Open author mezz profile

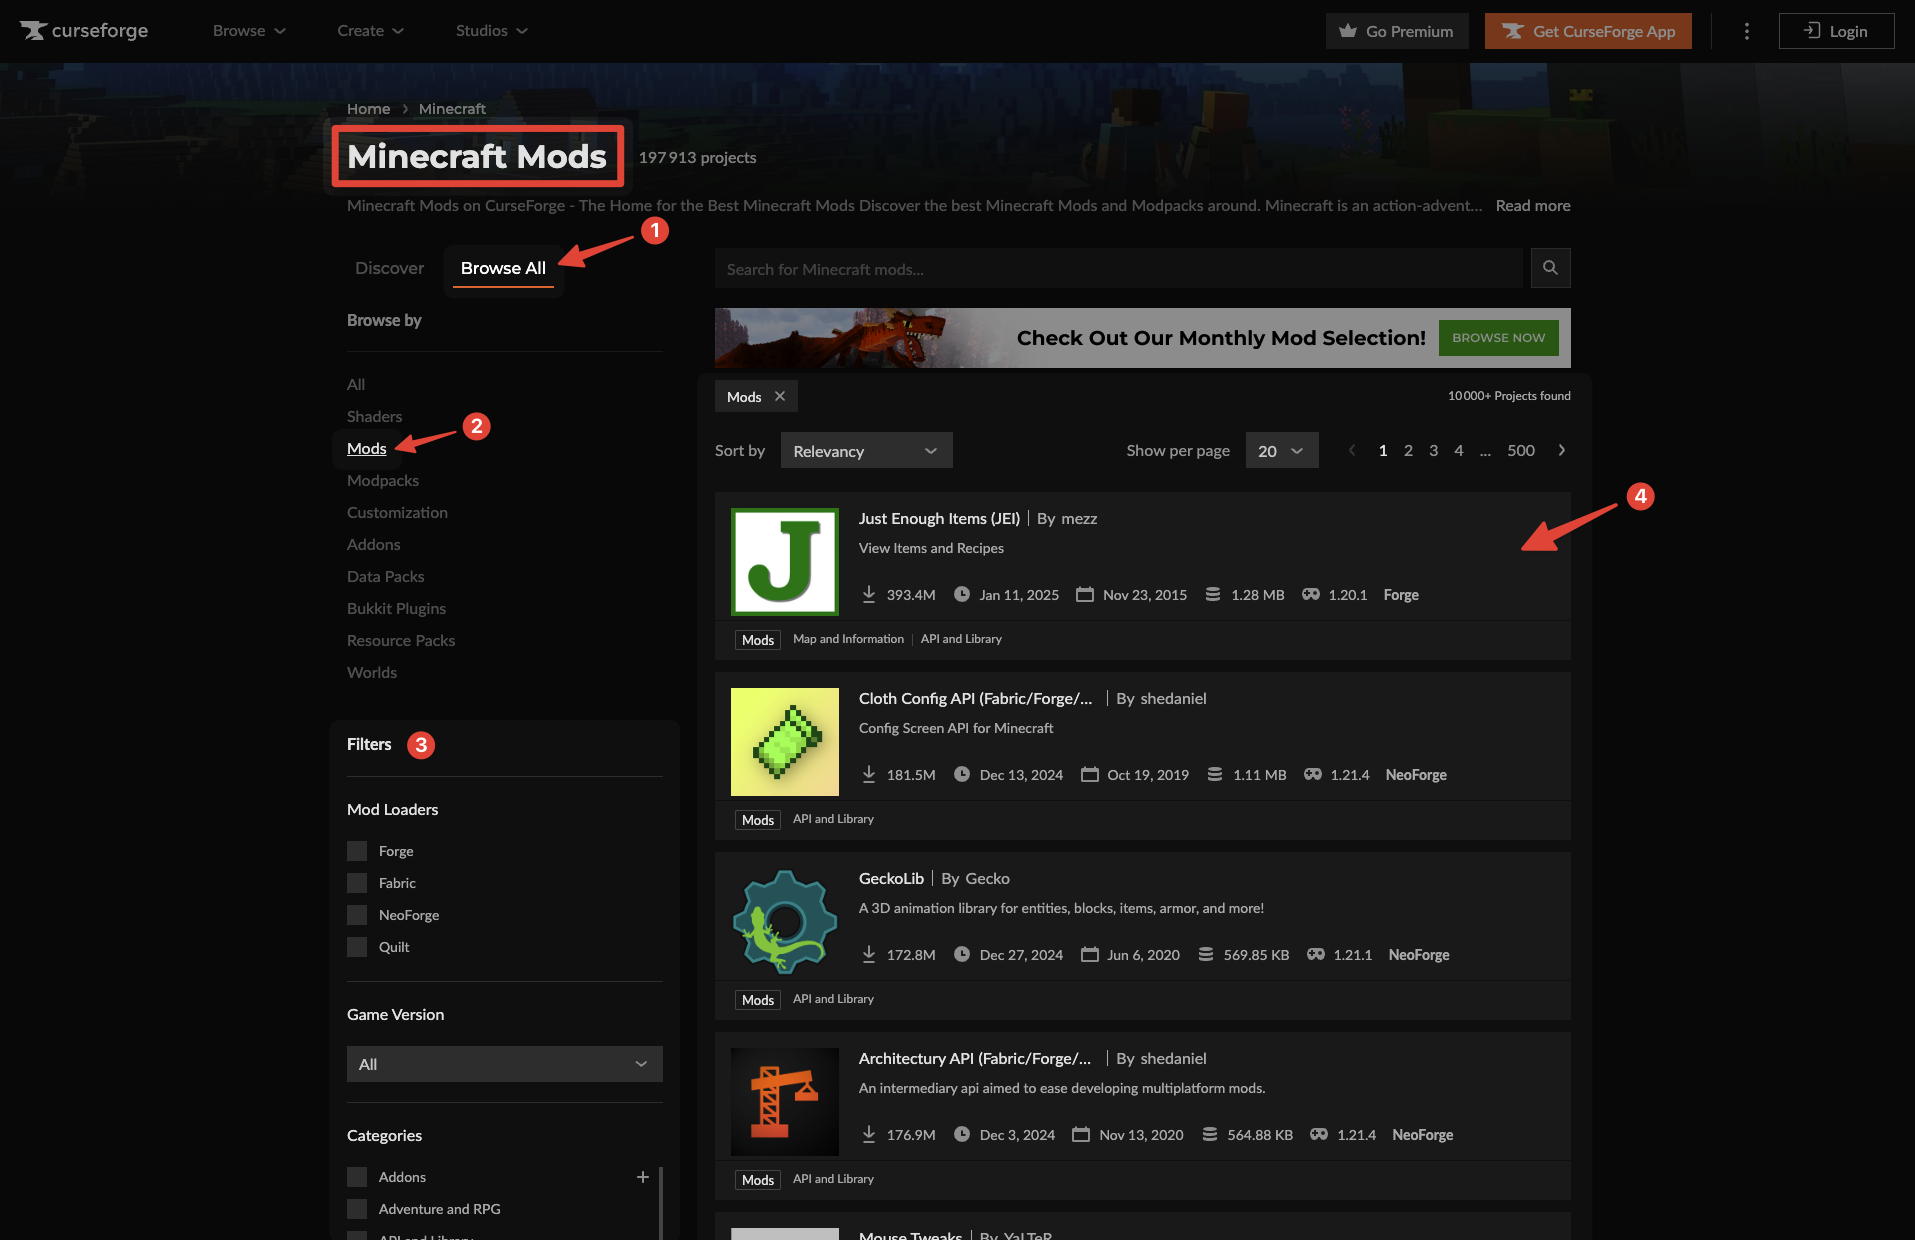pos(1079,518)
